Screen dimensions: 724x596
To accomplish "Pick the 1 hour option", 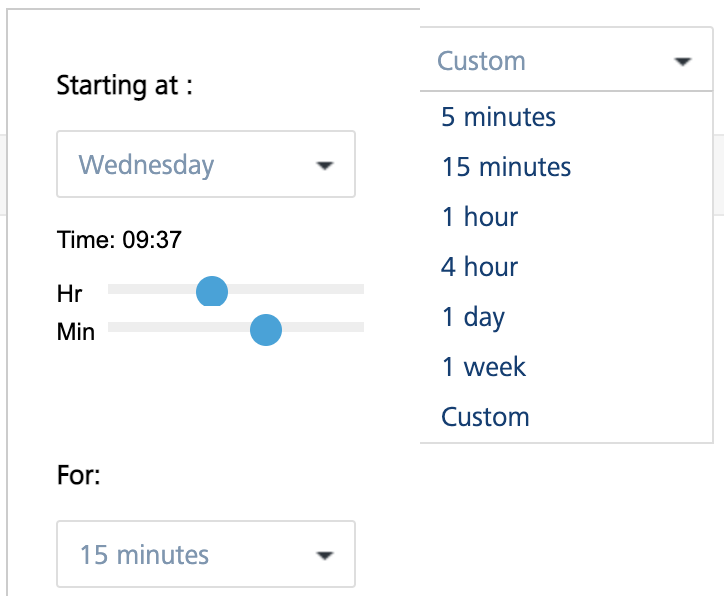I will 480,217.
